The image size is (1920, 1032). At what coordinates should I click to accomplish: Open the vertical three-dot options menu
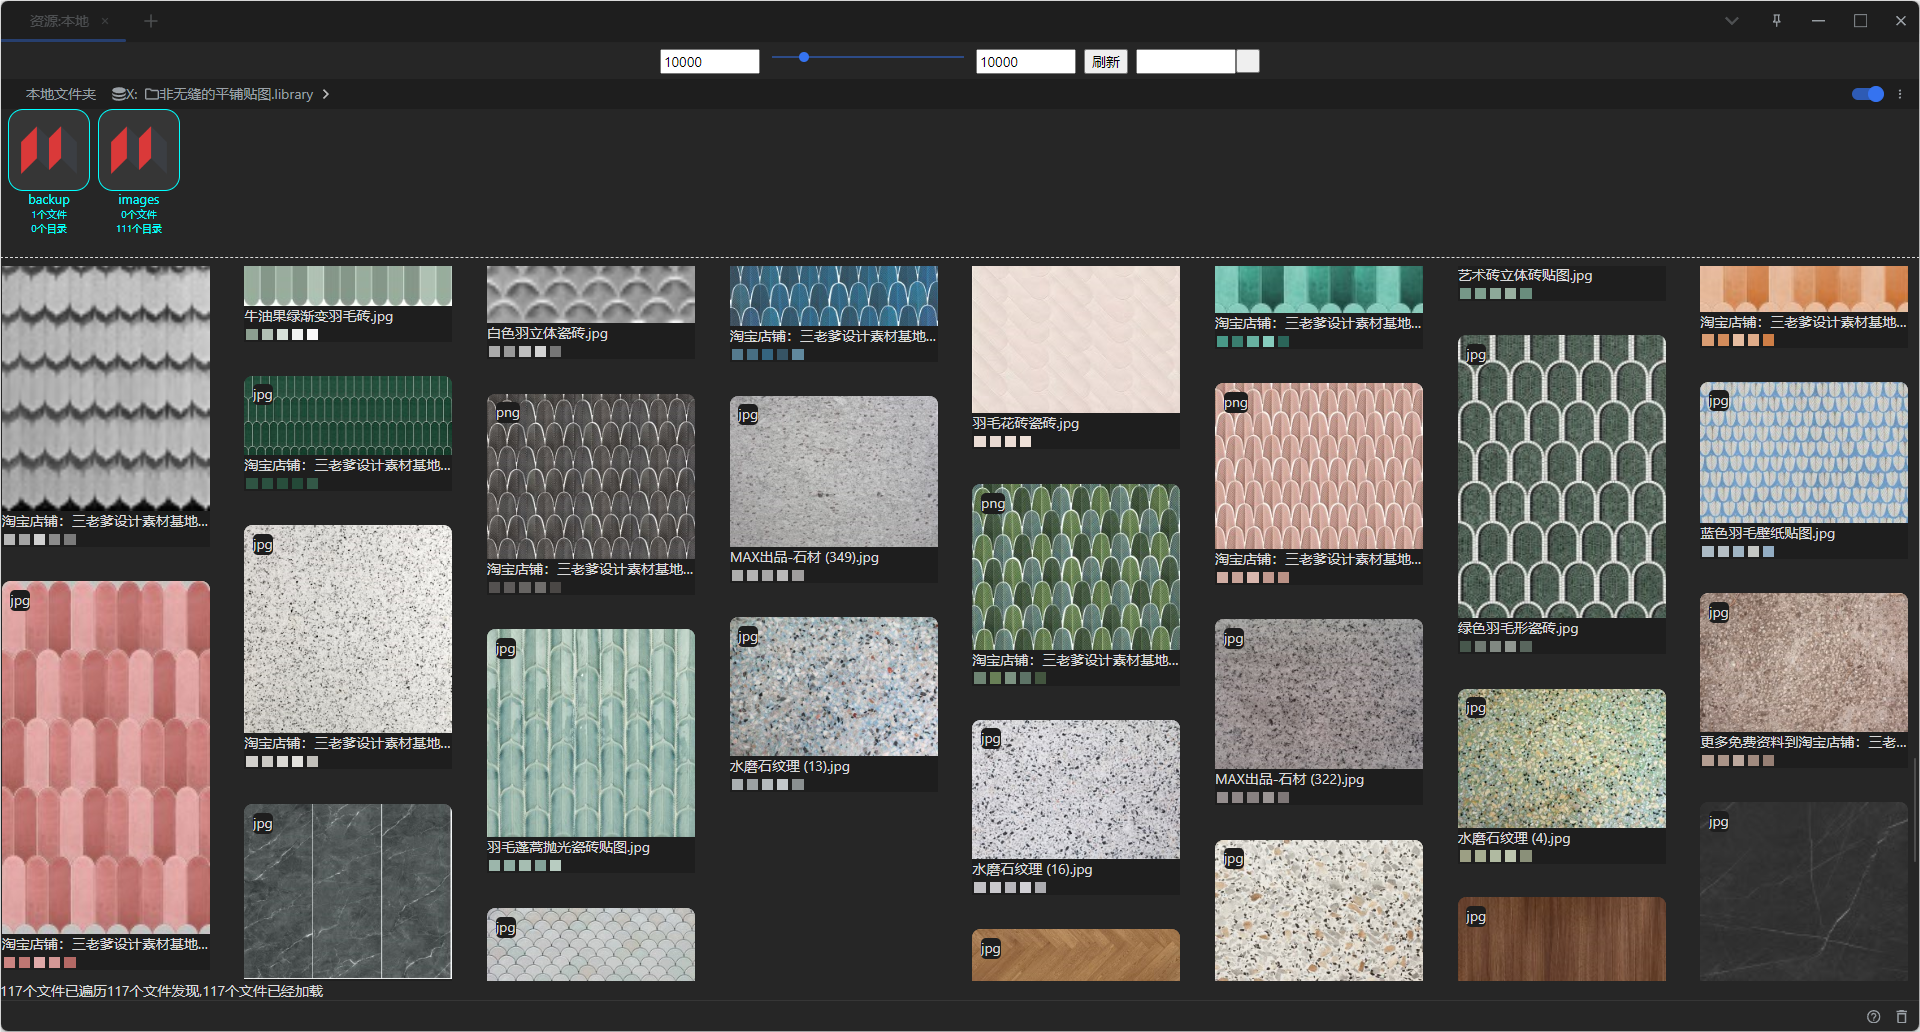pos(1900,94)
